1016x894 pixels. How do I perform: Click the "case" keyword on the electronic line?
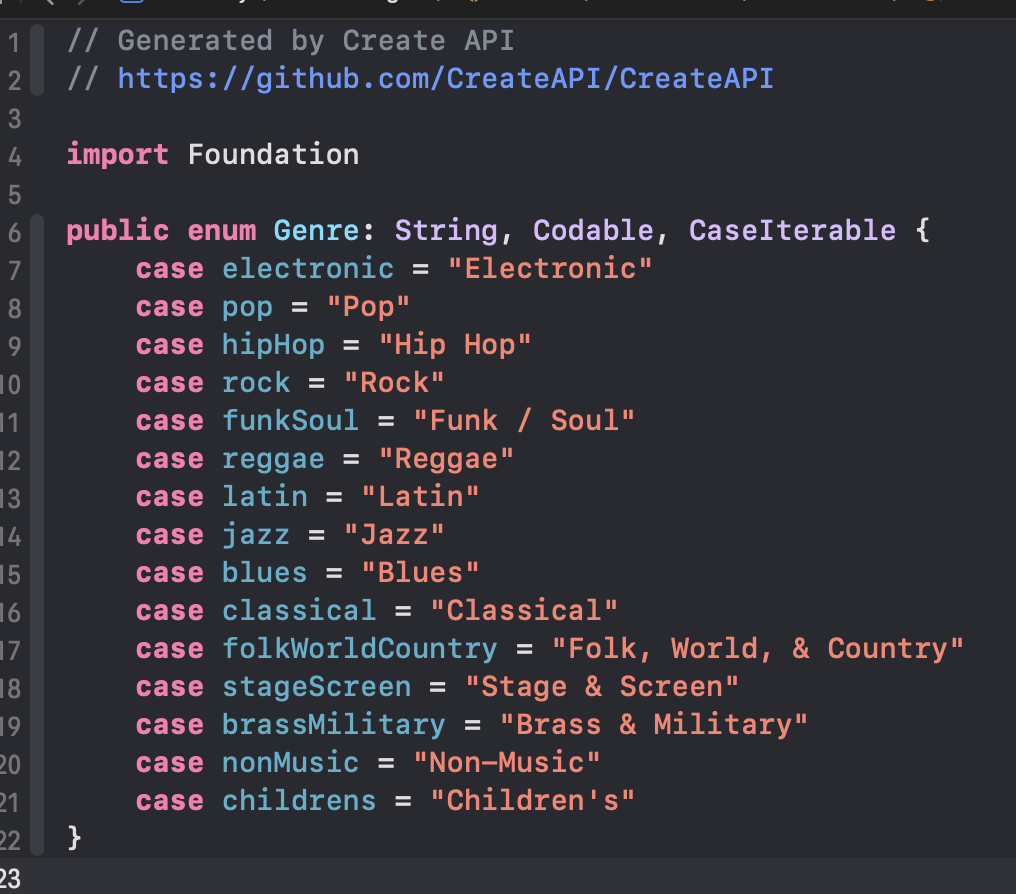coord(170,269)
